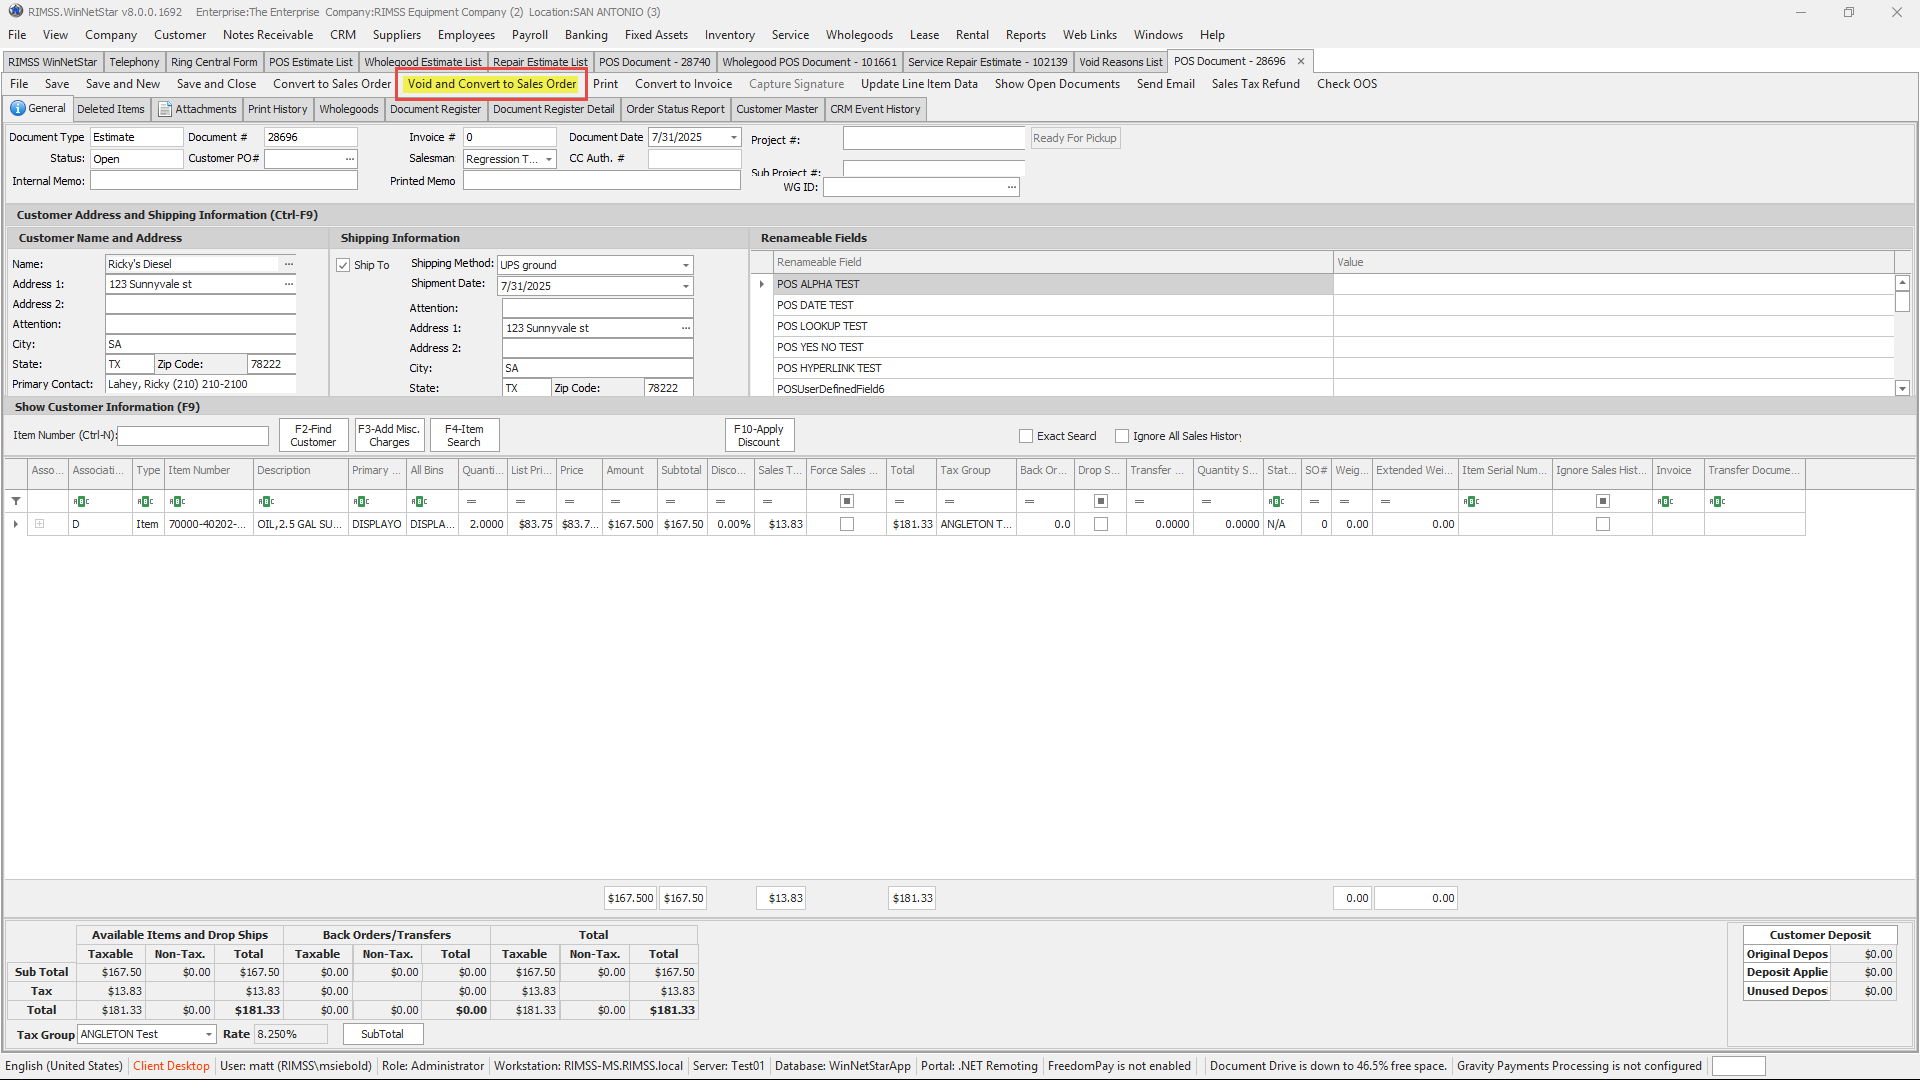Expand the POS ALPHA TEST row arrow
This screenshot has height=1080, width=1920.
[761, 284]
